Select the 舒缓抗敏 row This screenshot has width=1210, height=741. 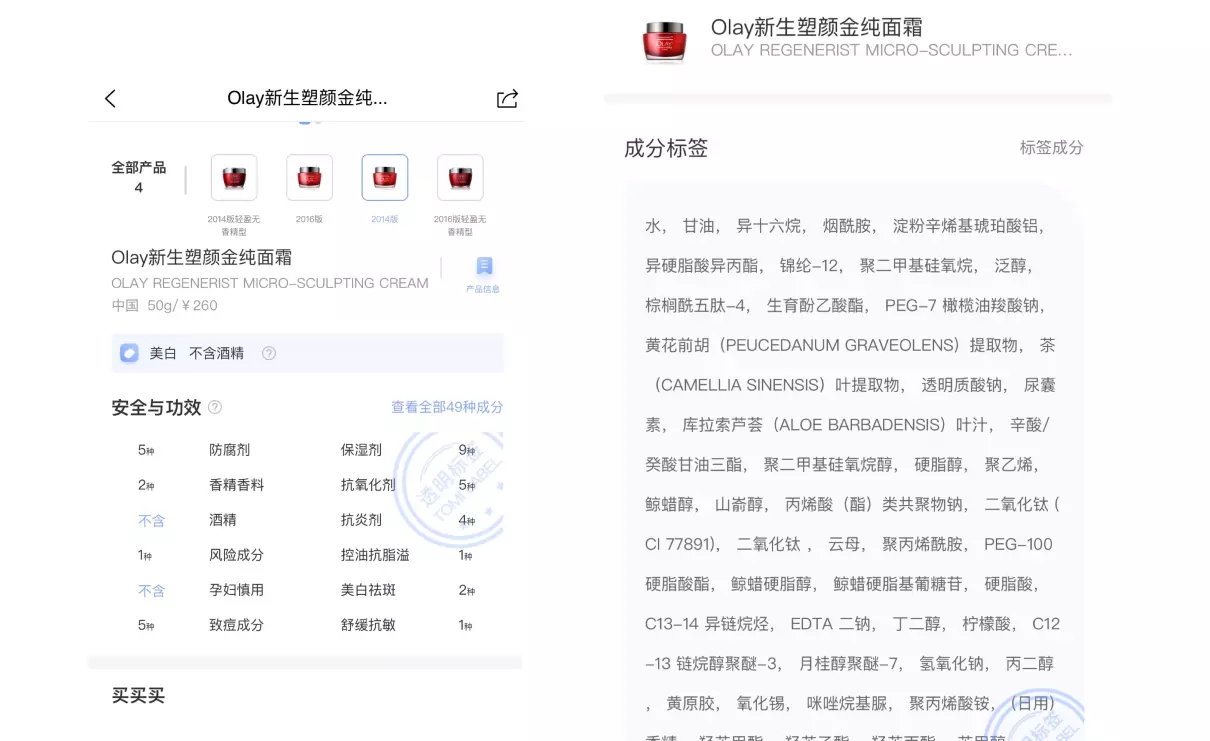point(408,625)
